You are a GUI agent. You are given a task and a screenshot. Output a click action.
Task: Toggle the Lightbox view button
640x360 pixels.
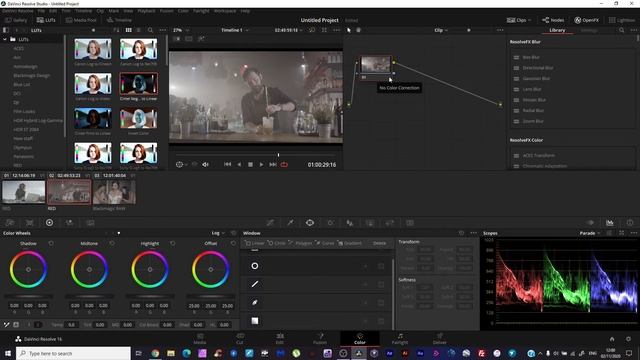(x=622, y=20)
